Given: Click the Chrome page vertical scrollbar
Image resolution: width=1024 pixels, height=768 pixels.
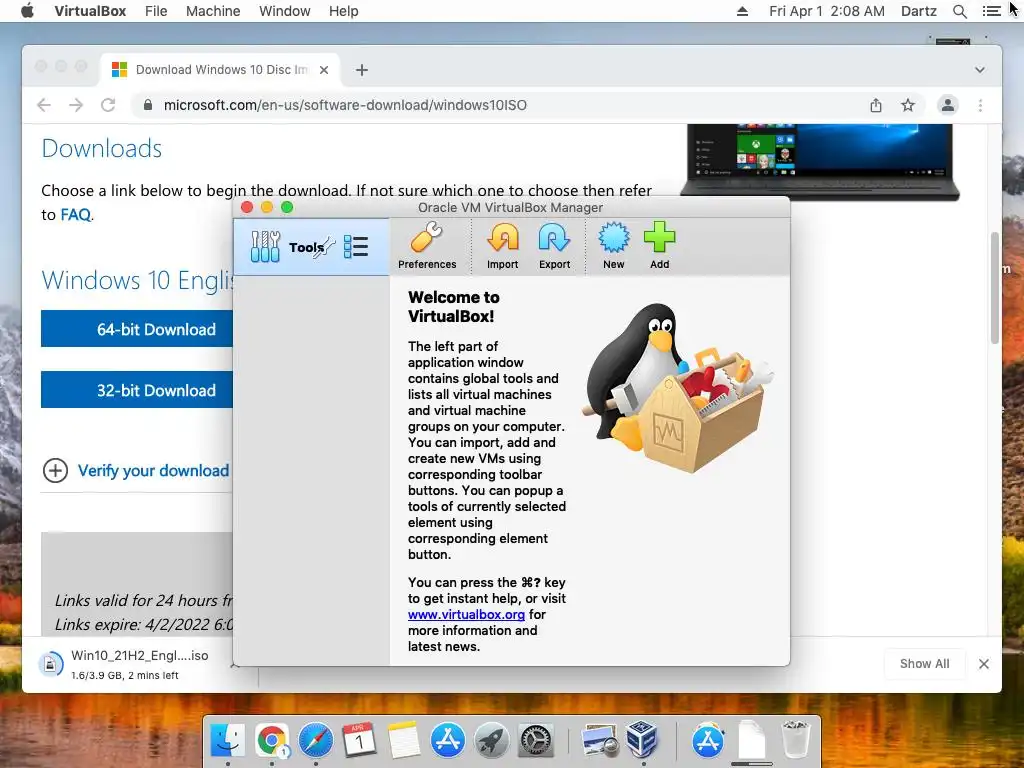Looking at the screenshot, I should (995, 287).
